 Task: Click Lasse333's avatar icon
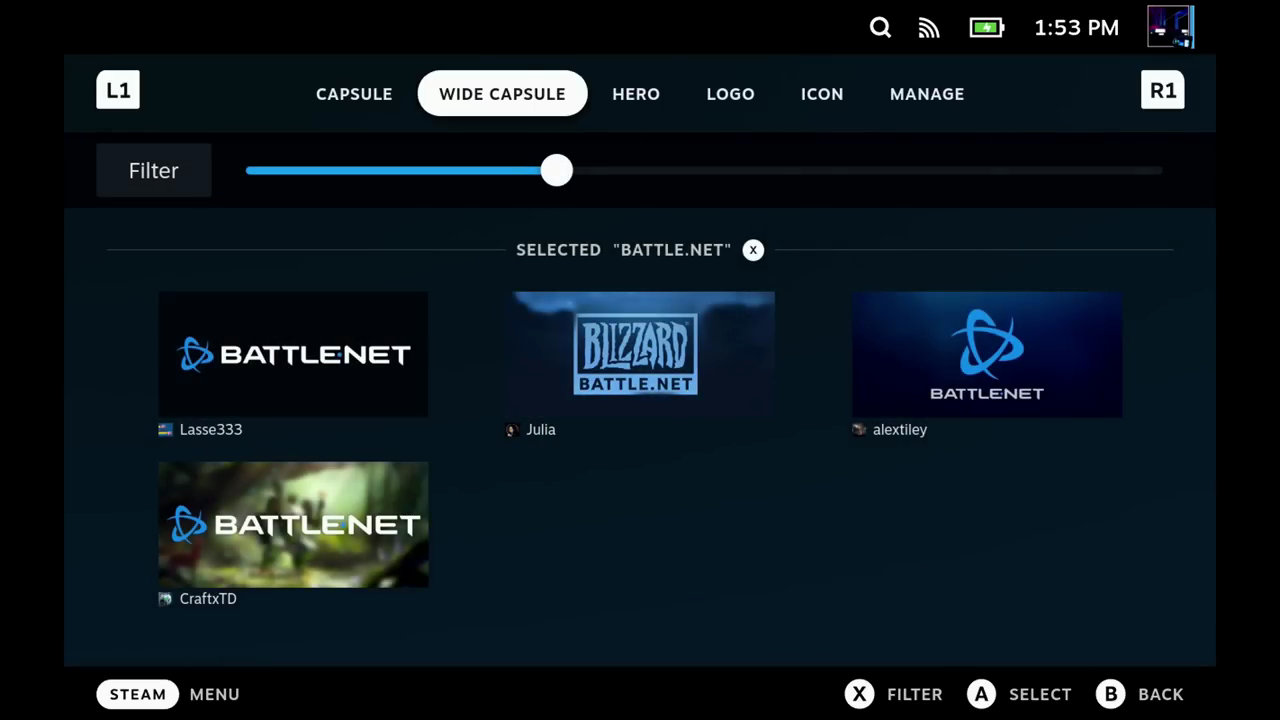166,430
